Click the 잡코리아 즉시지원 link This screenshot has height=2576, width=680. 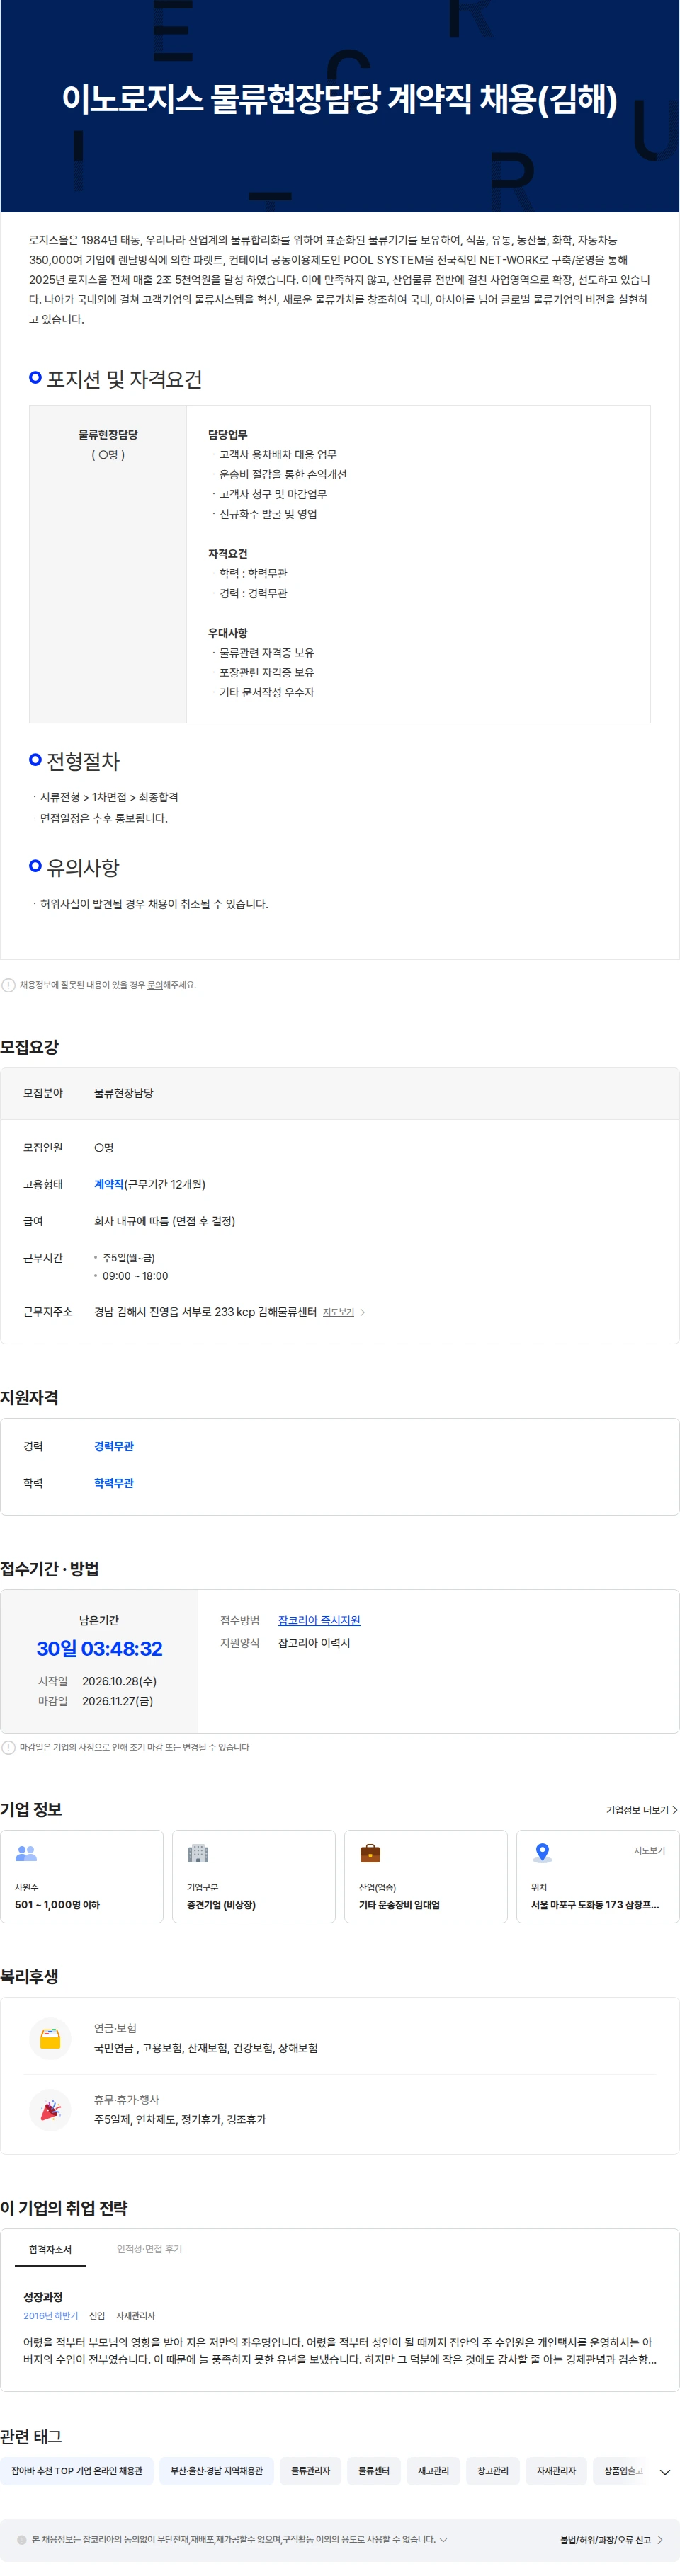tap(319, 1620)
